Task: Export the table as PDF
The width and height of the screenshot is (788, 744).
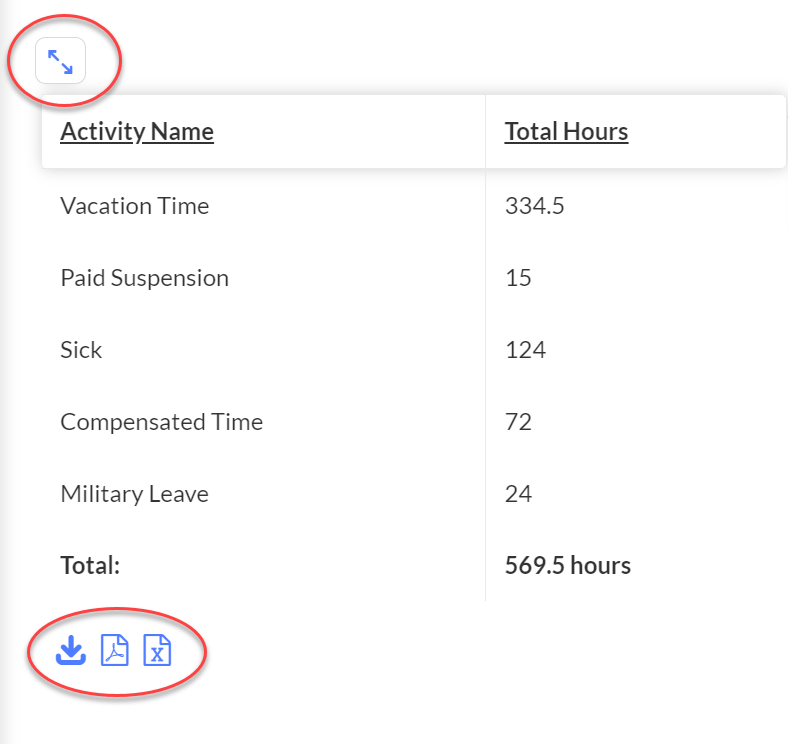Action: pyautogui.click(x=115, y=650)
